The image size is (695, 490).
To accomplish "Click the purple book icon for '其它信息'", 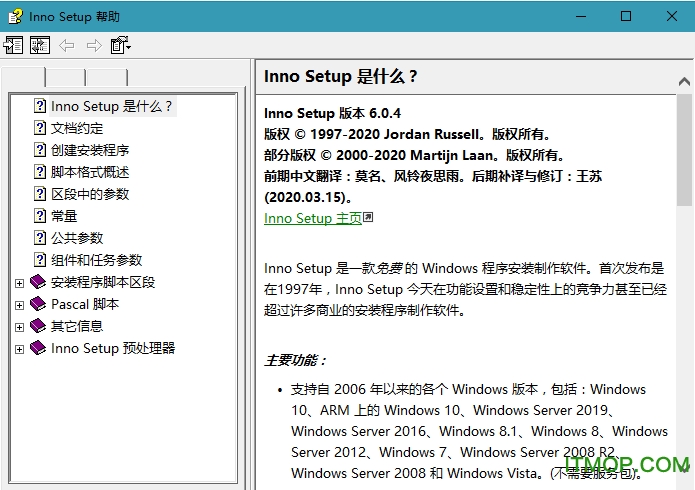I will (38, 325).
